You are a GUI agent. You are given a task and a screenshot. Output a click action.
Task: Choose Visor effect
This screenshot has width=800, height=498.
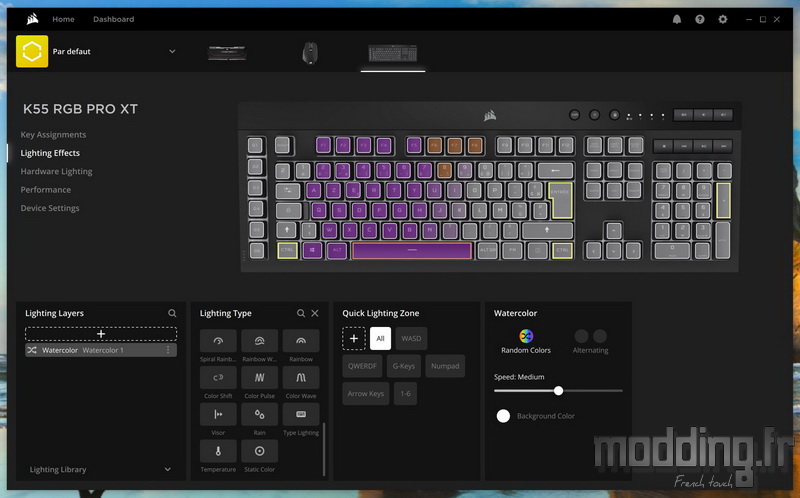(218, 414)
